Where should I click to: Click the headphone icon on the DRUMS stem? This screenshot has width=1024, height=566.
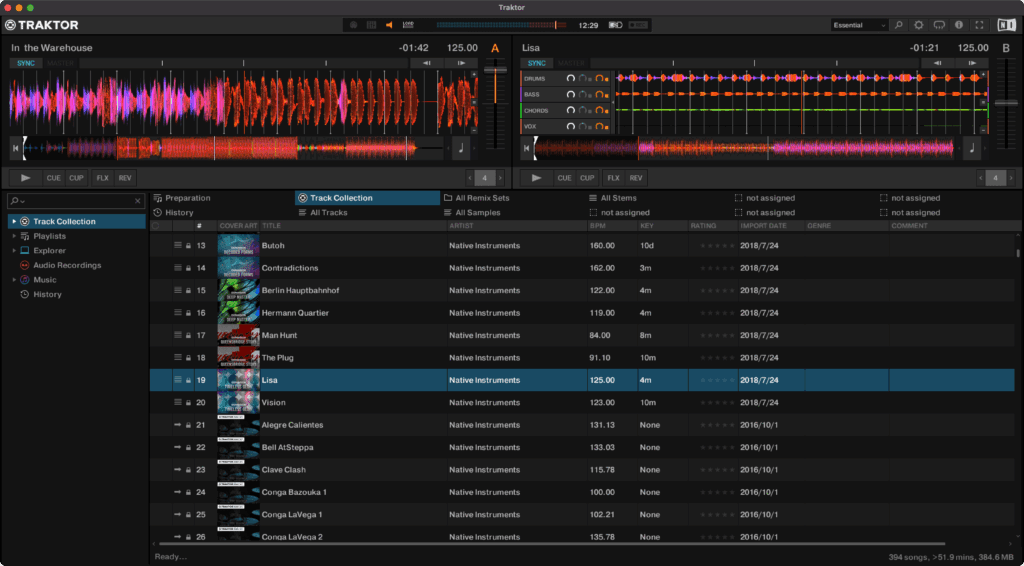(571, 78)
